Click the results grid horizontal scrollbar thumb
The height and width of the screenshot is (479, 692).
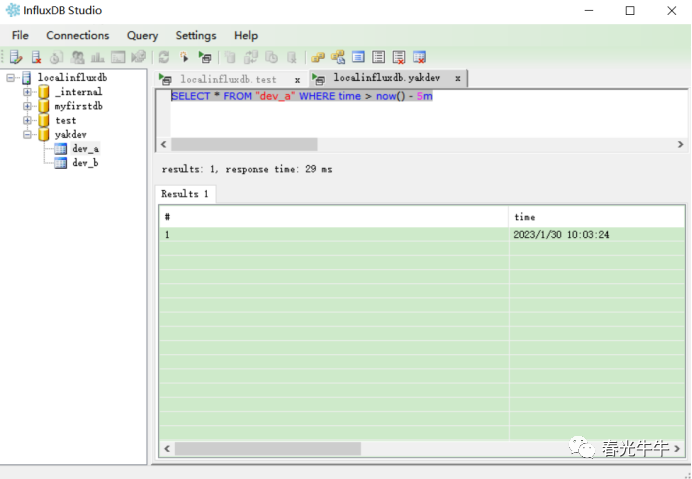point(268,449)
